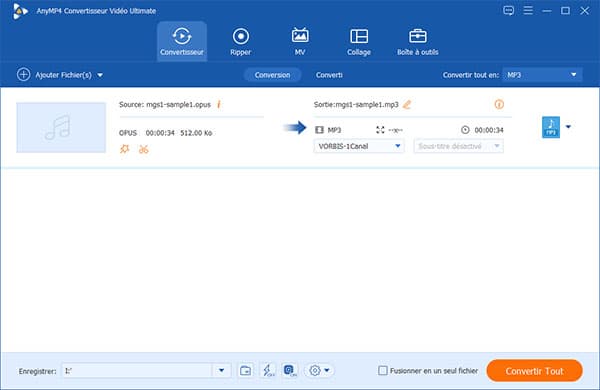Click the orange output info icon
Screen dimensions: 600x390
499,104
